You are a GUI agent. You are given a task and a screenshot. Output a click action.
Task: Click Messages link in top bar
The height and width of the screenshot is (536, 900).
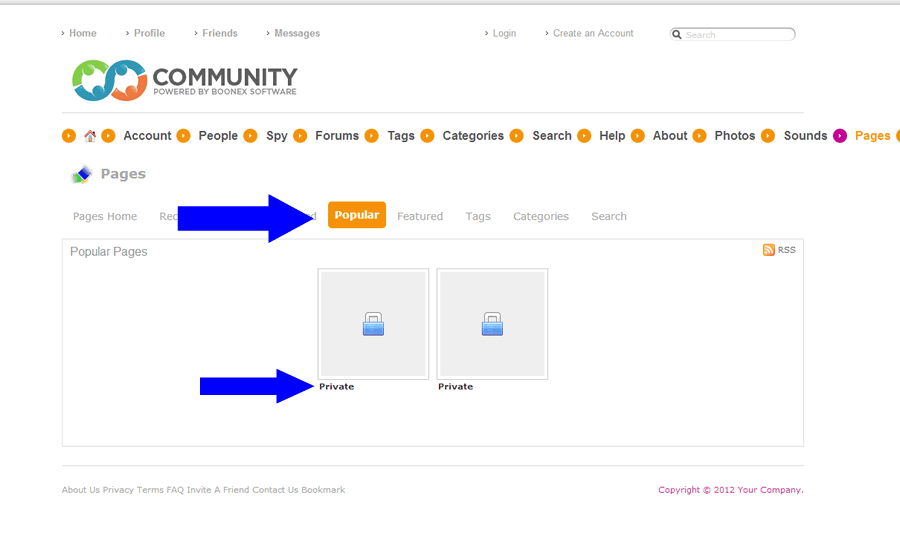click(297, 33)
